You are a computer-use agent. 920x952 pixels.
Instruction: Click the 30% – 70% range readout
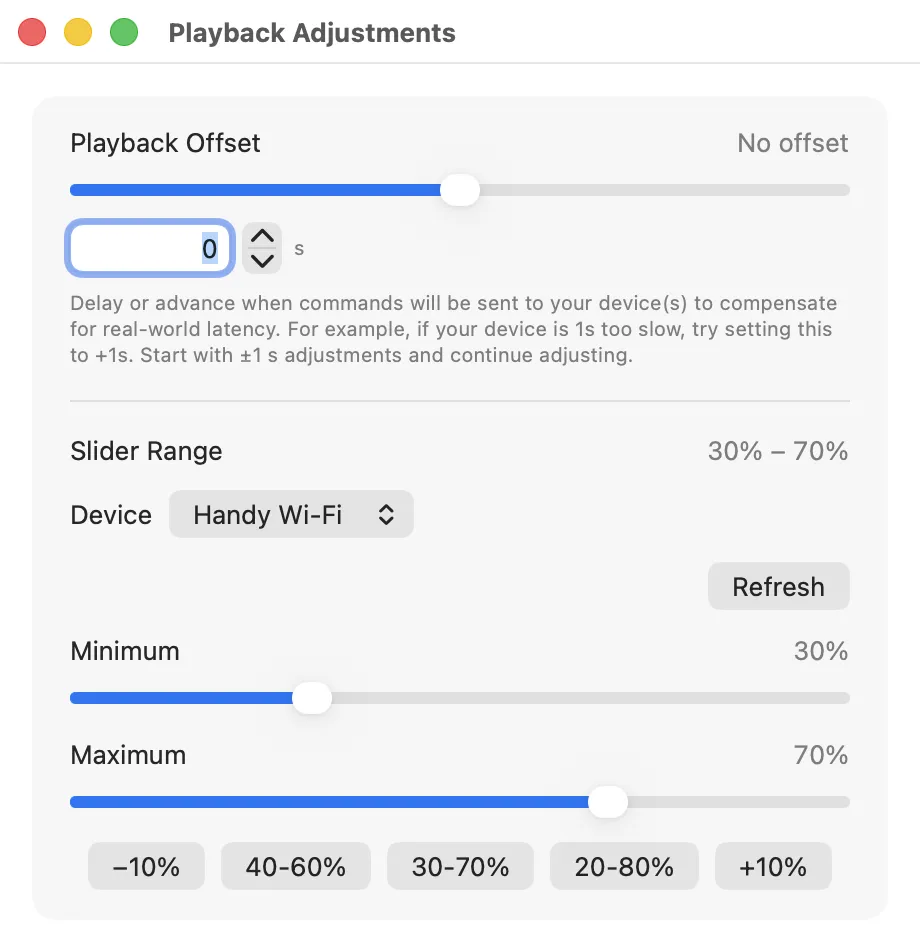point(779,451)
